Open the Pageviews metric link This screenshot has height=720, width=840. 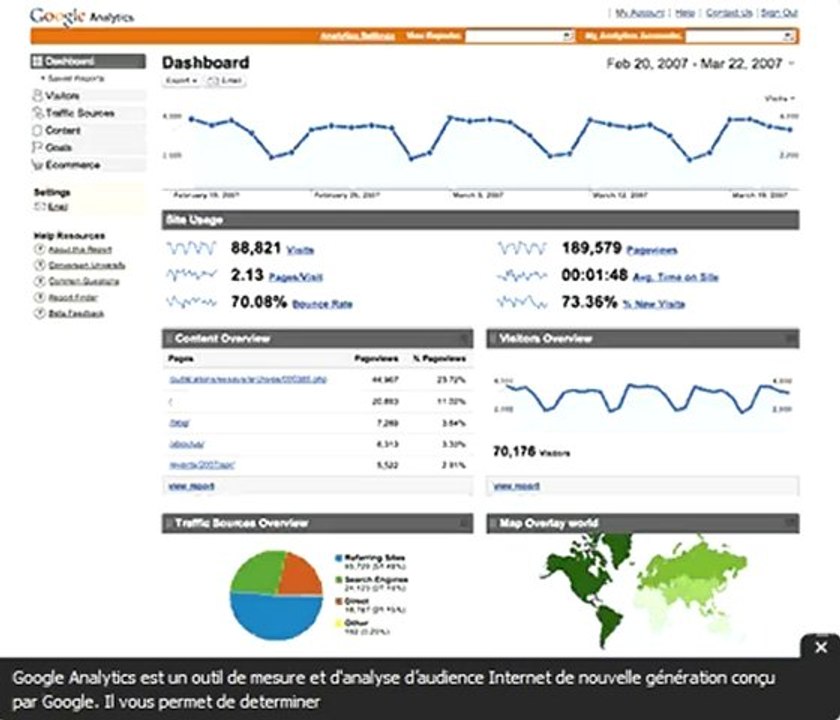point(652,250)
